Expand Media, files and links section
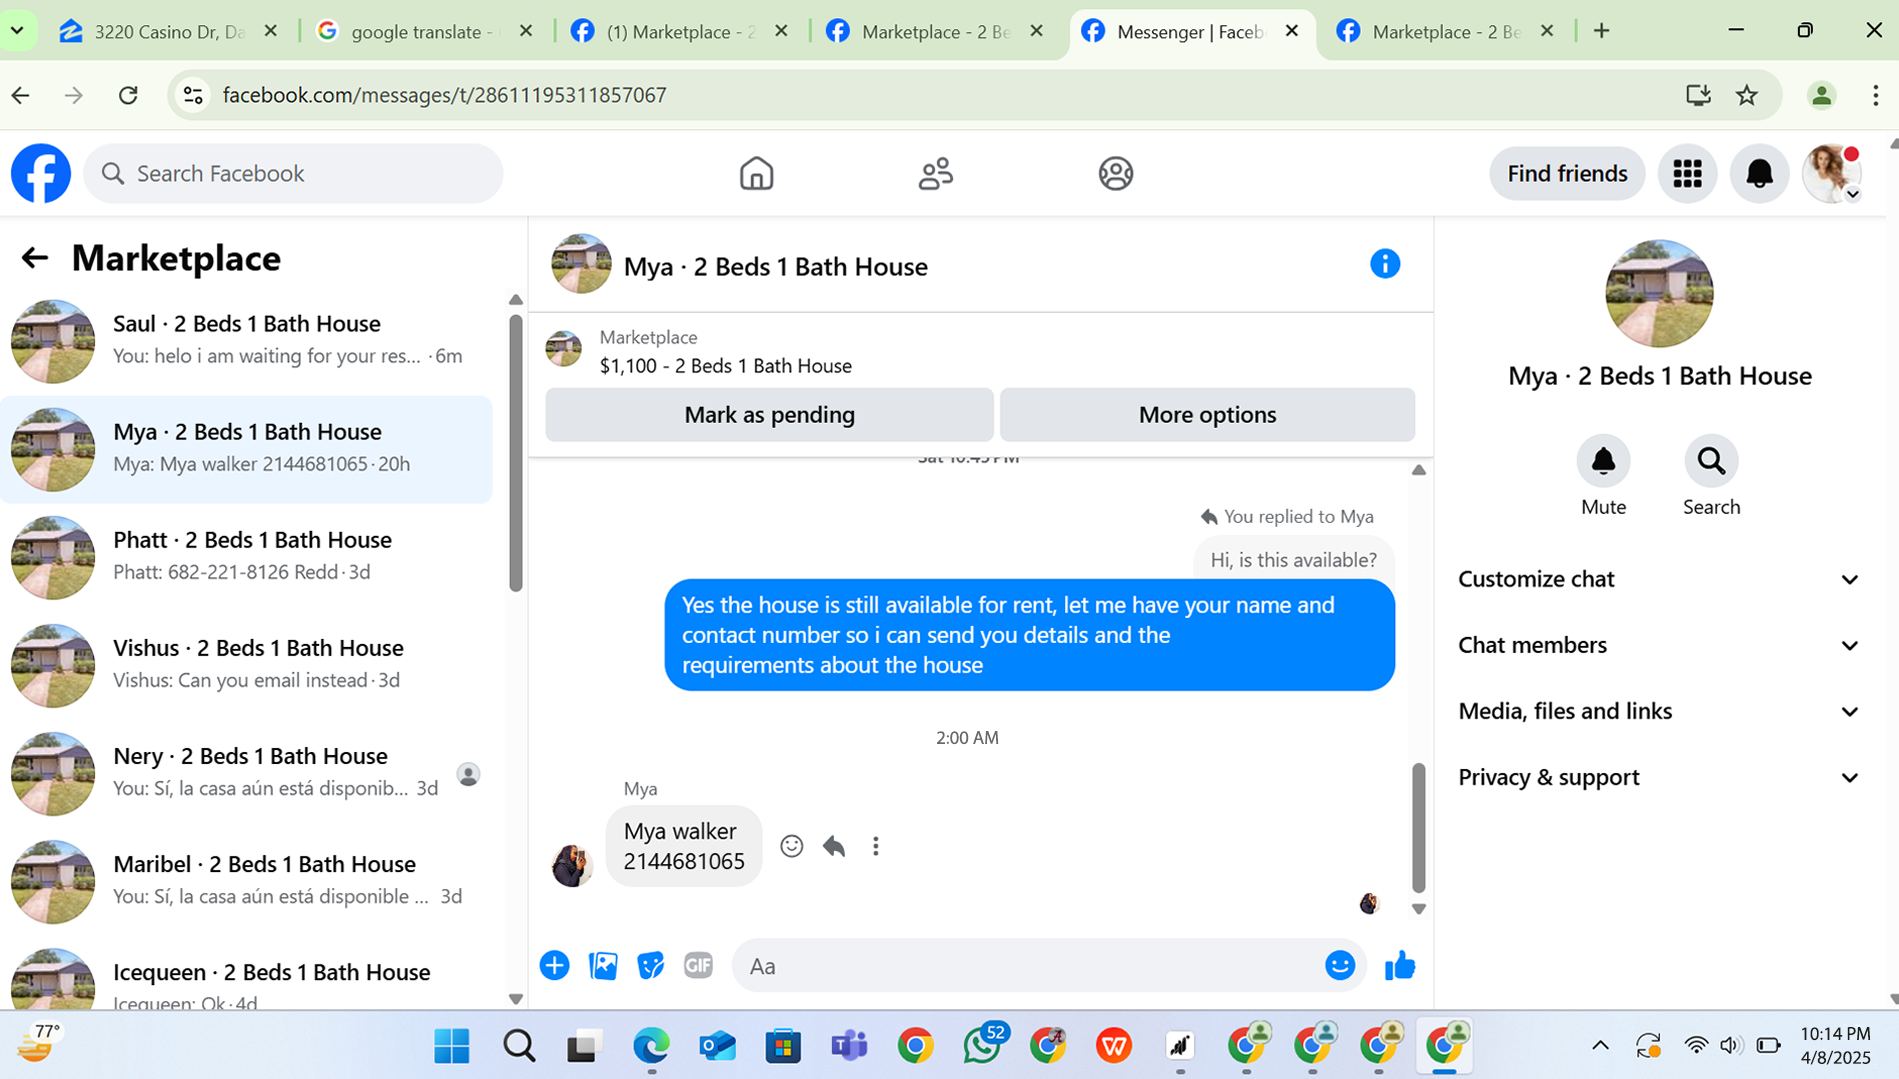This screenshot has height=1079, width=1899. coord(1658,711)
